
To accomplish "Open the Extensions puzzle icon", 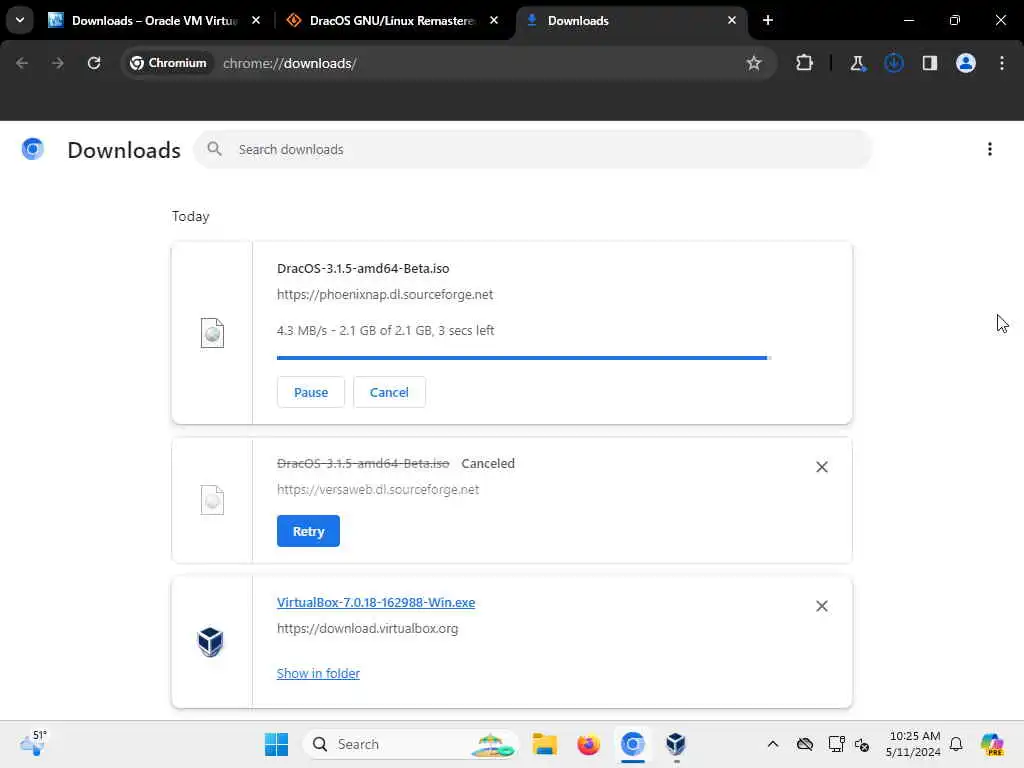I will tap(805, 63).
